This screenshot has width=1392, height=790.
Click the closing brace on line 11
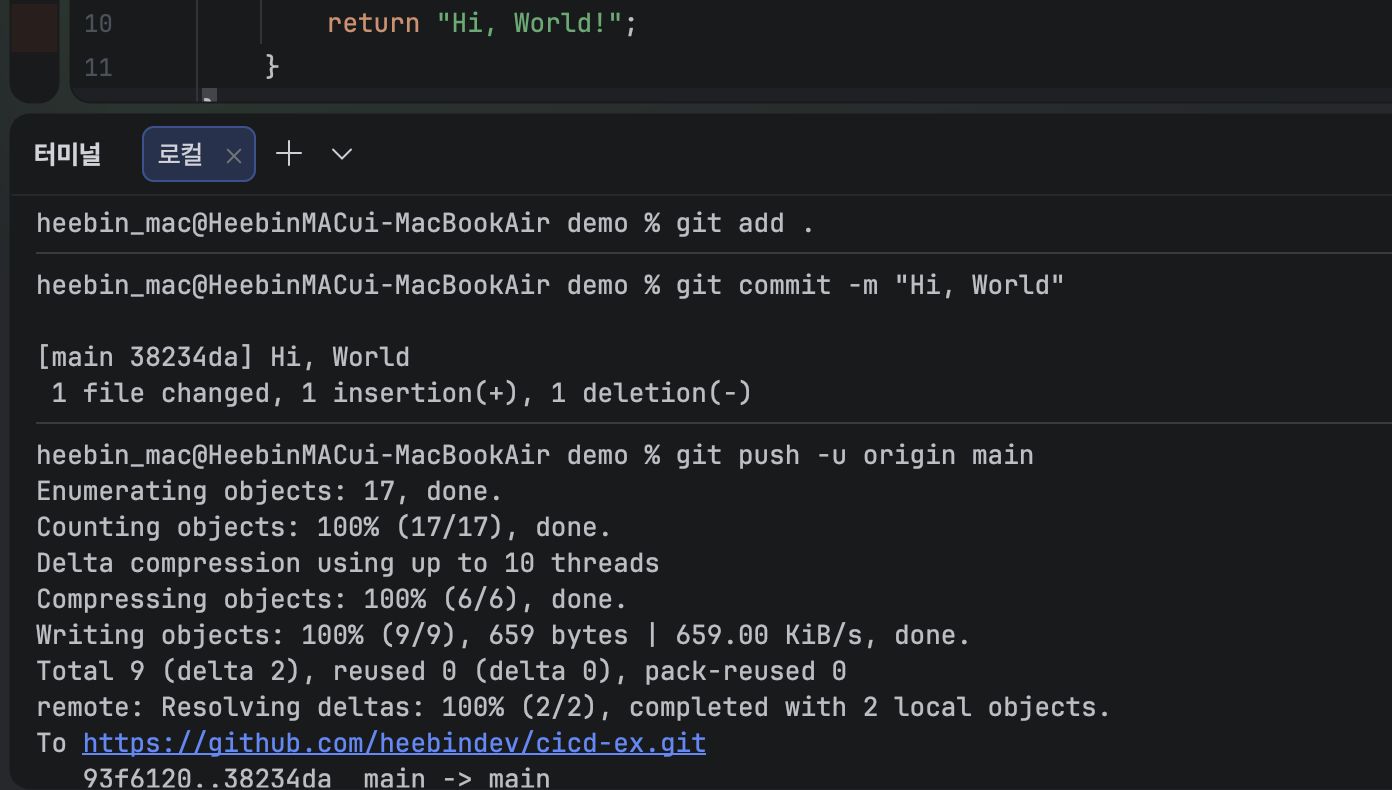pyautogui.click(x=272, y=67)
